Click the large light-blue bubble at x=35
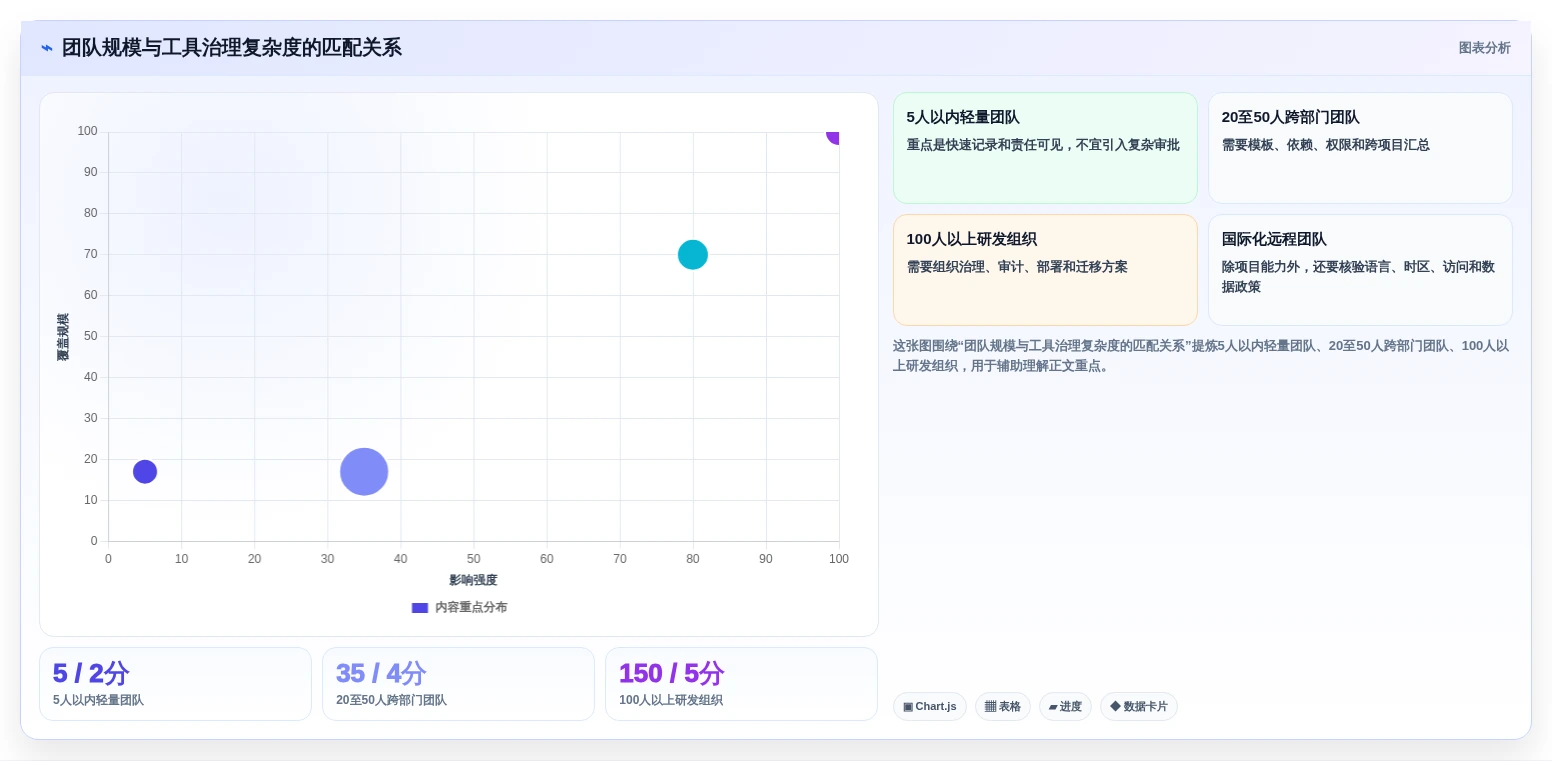 [364, 472]
